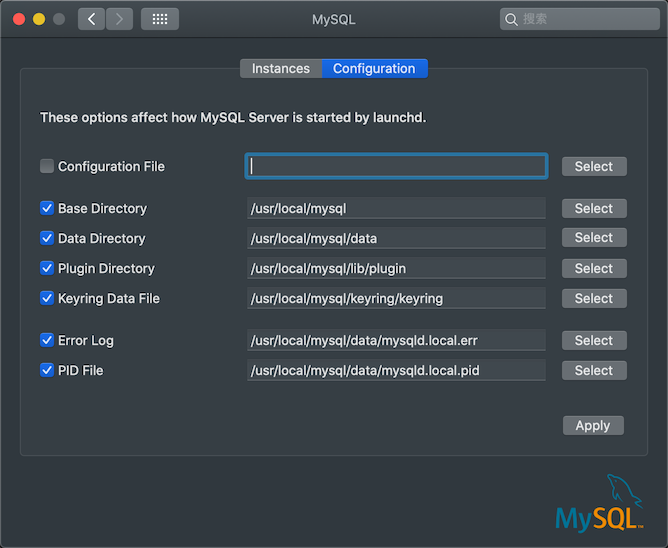
Task: Enable the Configuration File checkbox
Action: 47,166
